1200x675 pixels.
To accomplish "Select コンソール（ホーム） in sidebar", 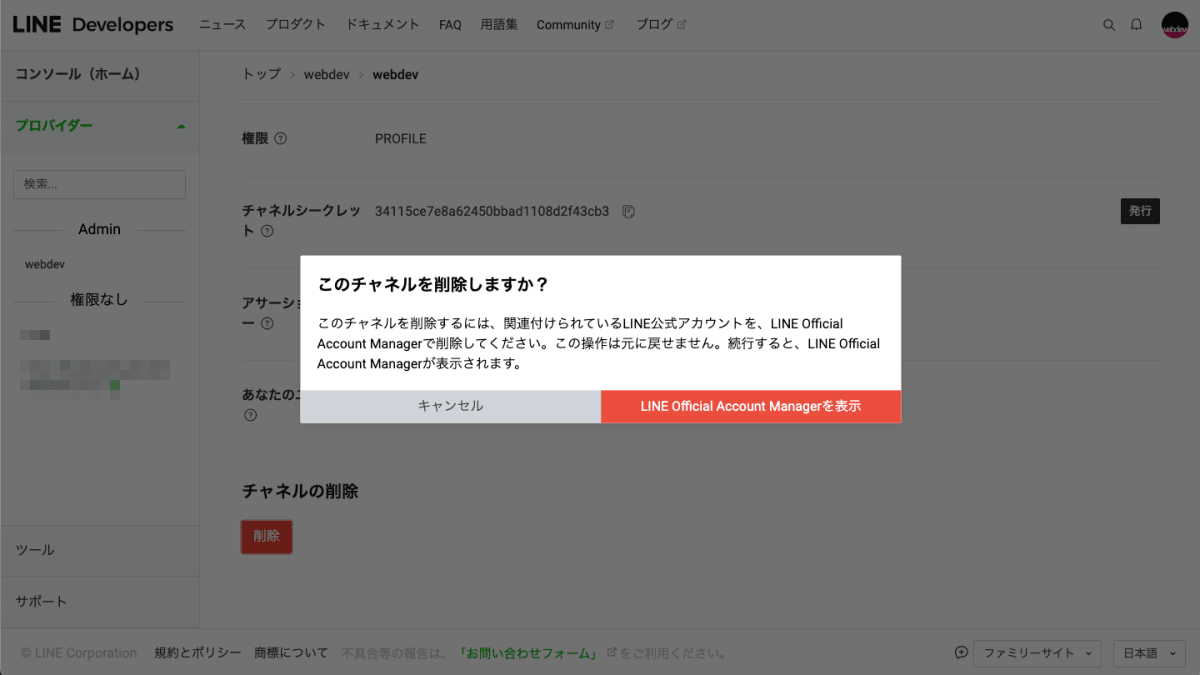I will 100,74.
